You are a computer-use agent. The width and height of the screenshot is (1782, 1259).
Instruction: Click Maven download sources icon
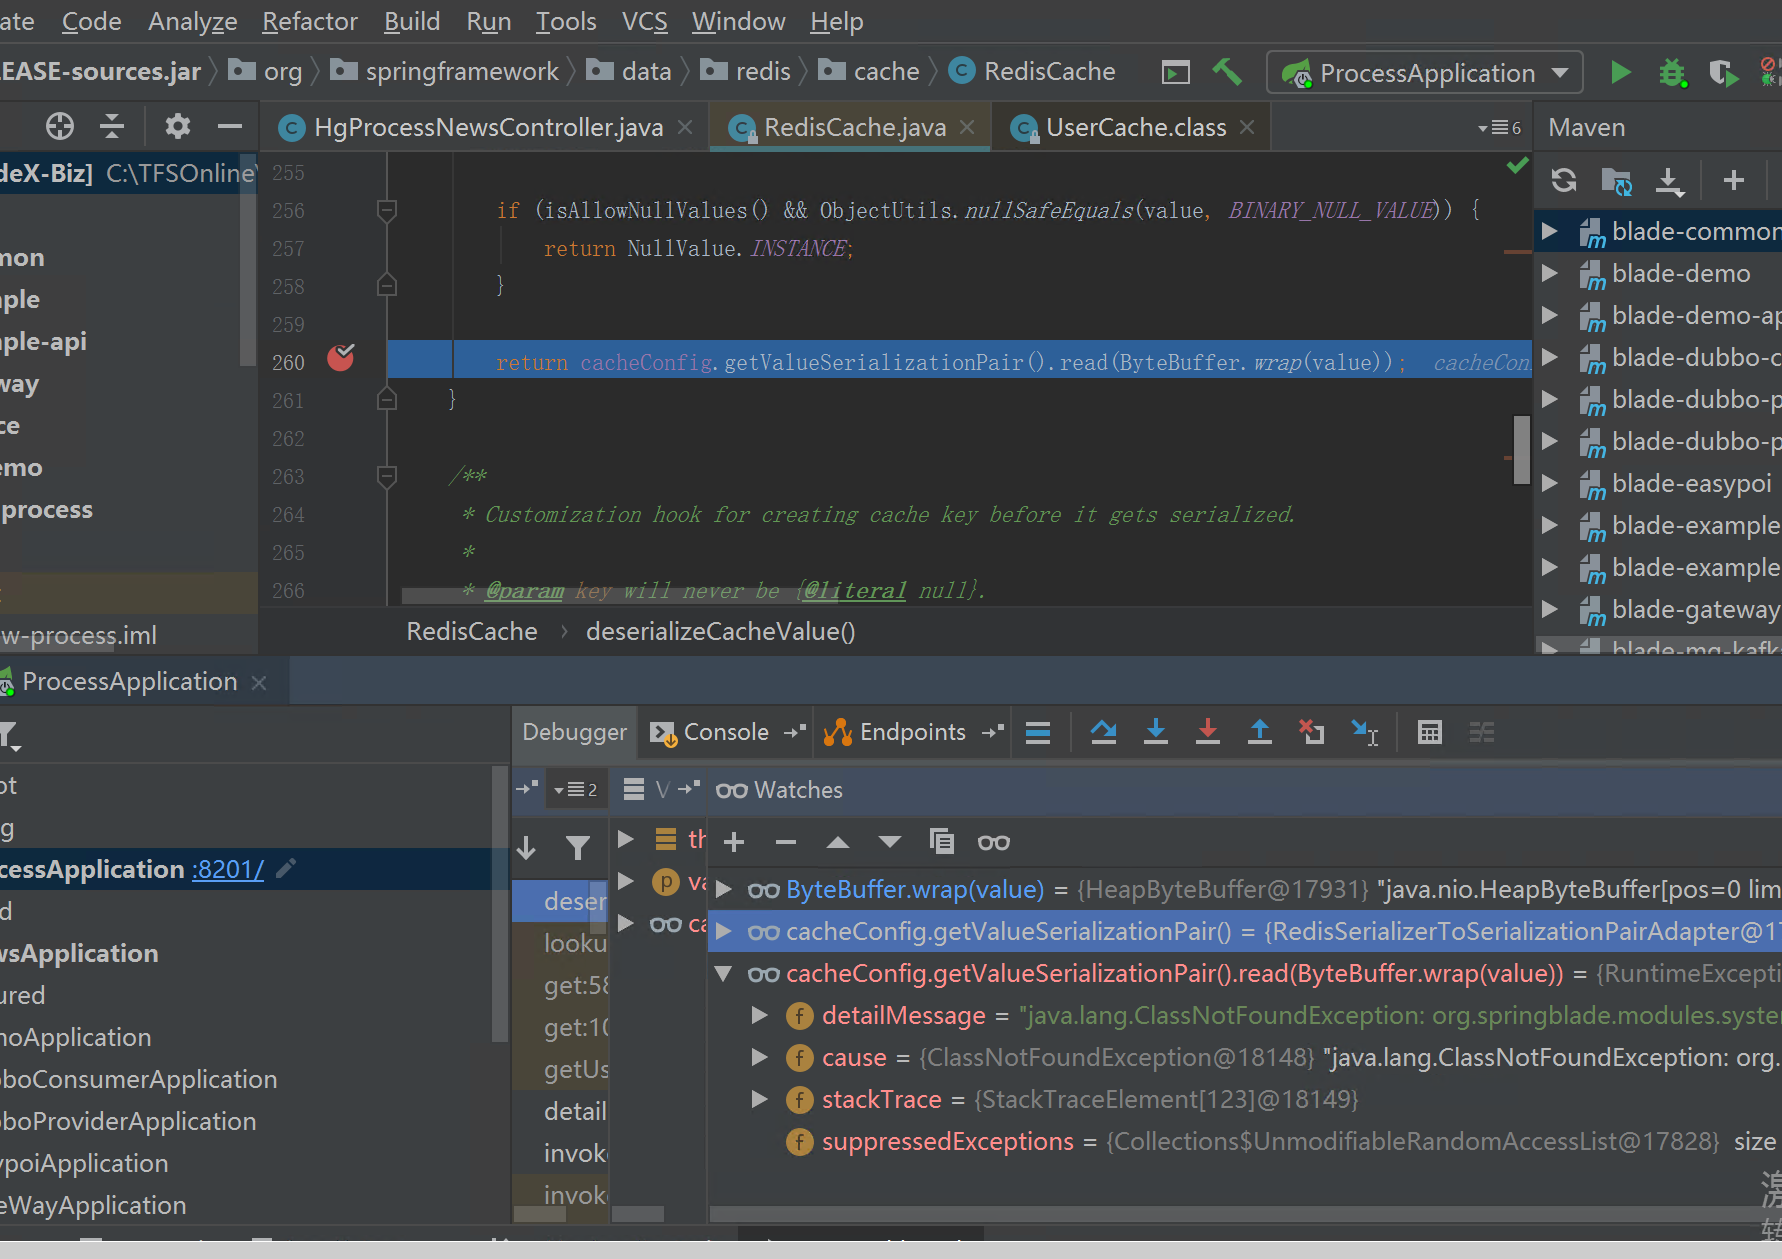point(1669,181)
